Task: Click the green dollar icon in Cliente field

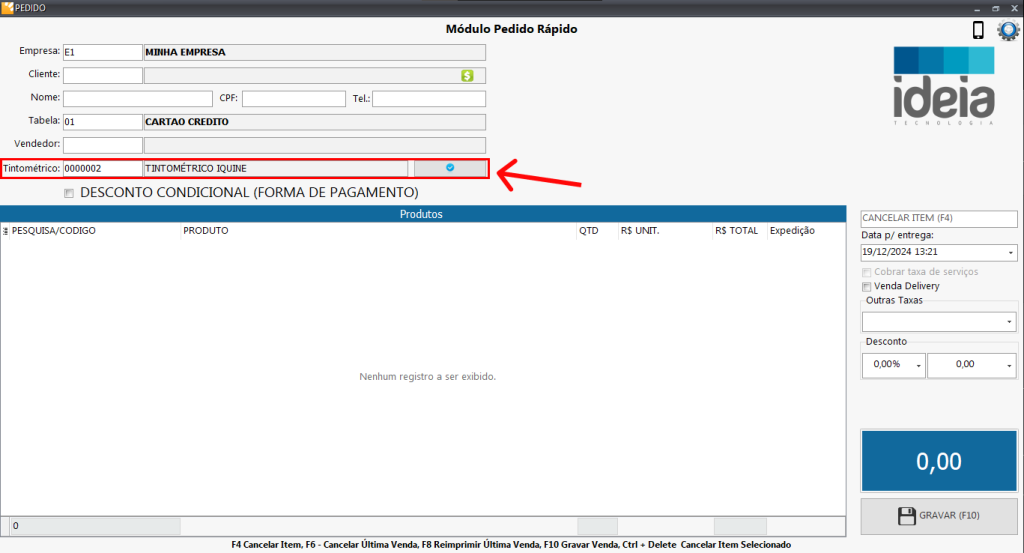Action: (467, 75)
